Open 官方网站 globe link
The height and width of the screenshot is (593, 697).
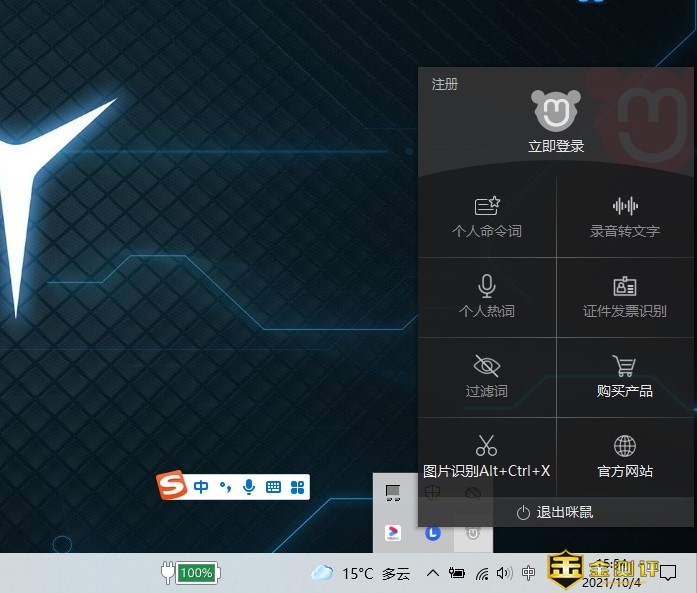click(x=625, y=457)
